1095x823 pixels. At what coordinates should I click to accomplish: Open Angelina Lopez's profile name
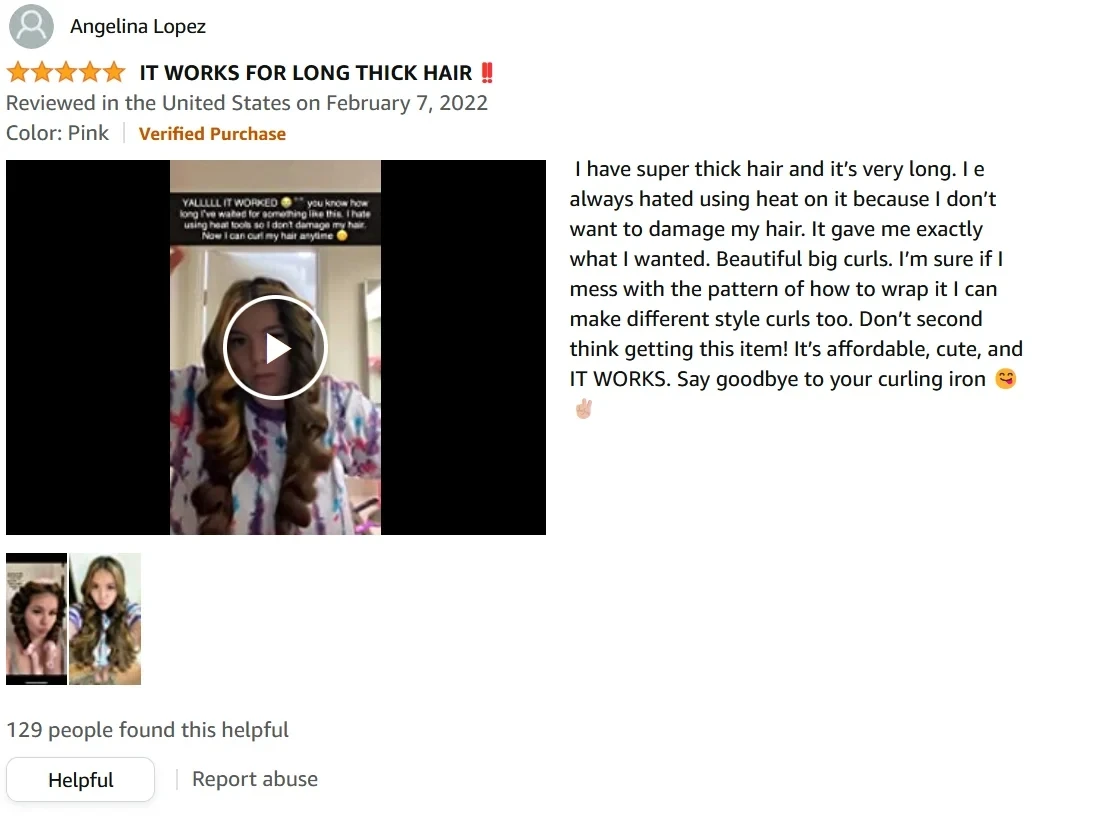click(x=138, y=27)
